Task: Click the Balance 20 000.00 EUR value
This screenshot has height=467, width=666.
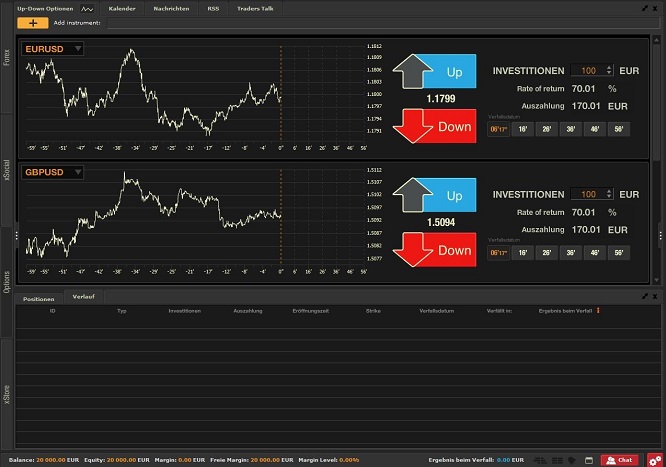Action: [57, 460]
